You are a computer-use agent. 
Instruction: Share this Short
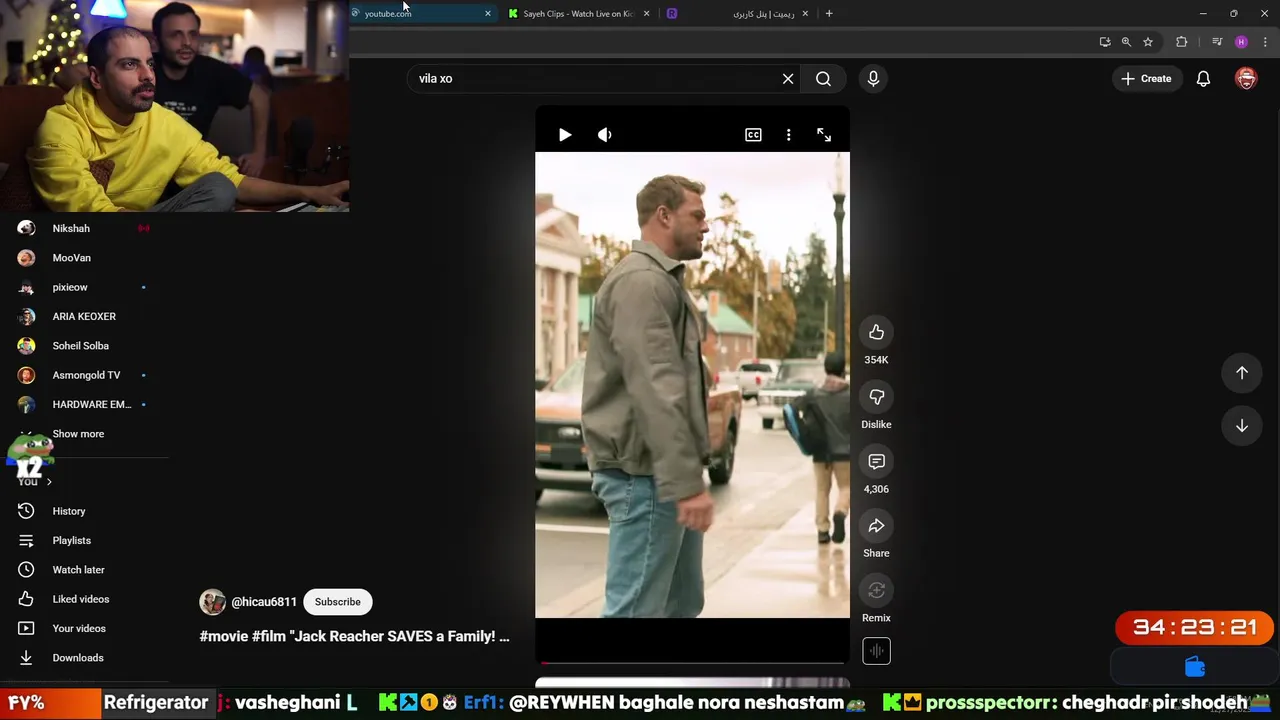click(x=876, y=526)
